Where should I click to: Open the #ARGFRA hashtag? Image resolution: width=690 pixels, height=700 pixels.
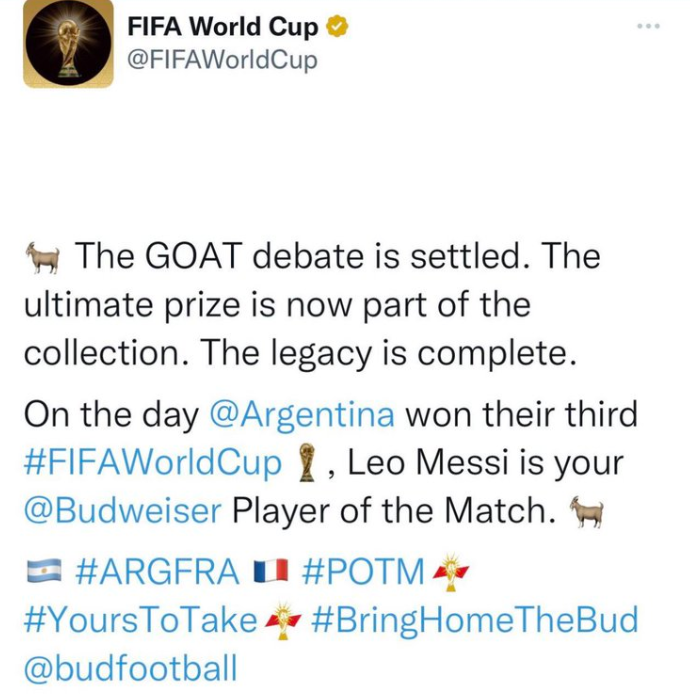point(157,572)
